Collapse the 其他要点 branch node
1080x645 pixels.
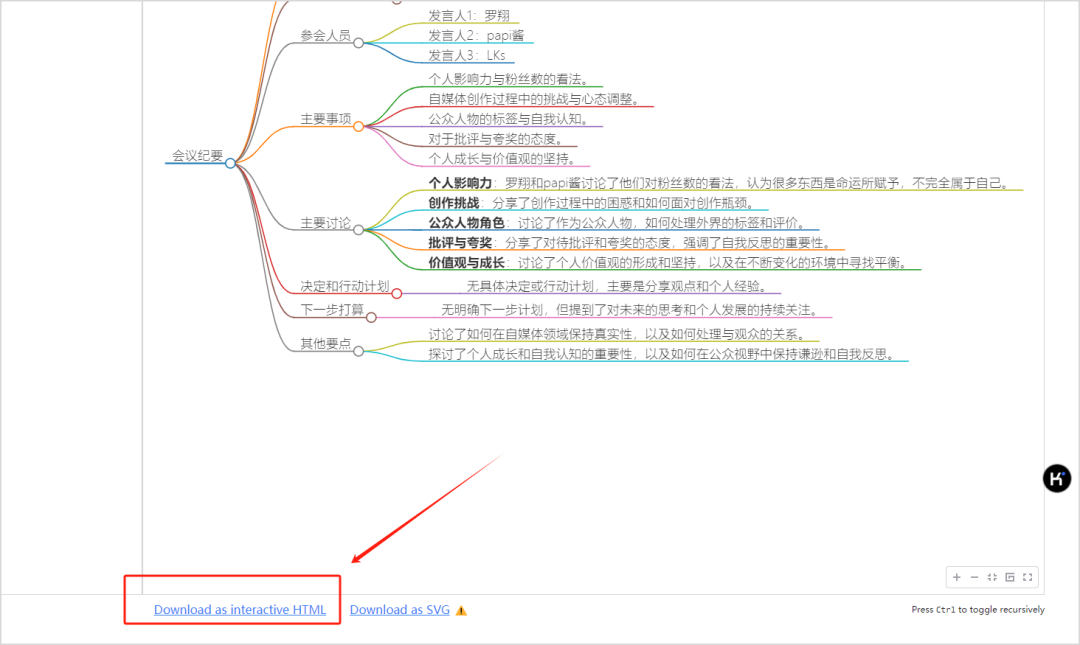[359, 351]
